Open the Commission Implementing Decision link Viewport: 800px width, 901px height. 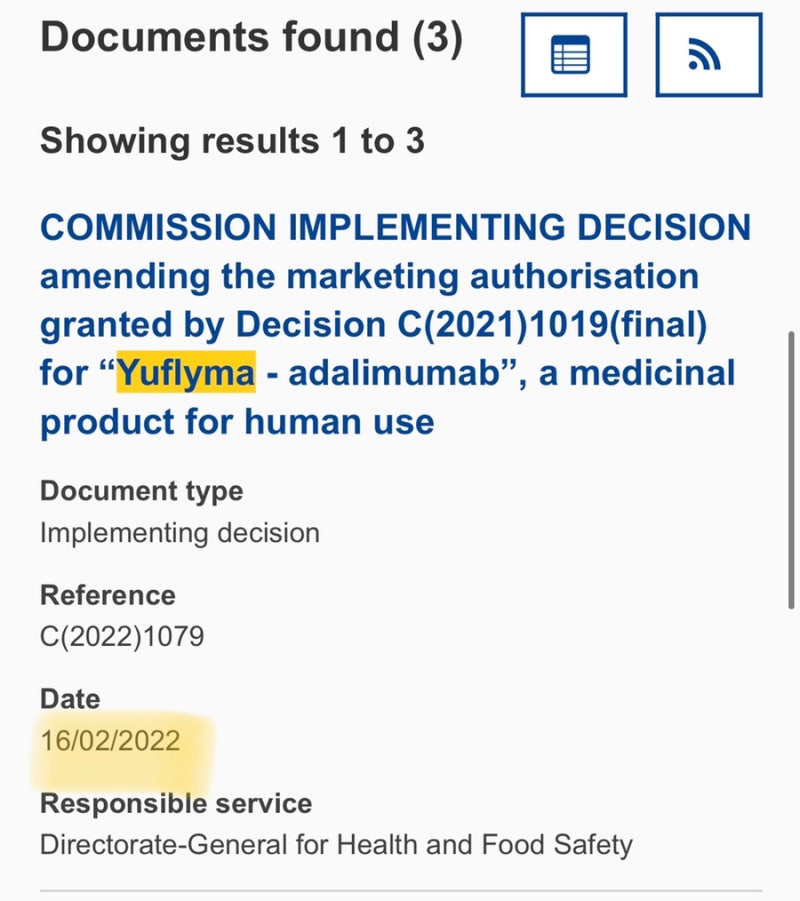(x=395, y=227)
